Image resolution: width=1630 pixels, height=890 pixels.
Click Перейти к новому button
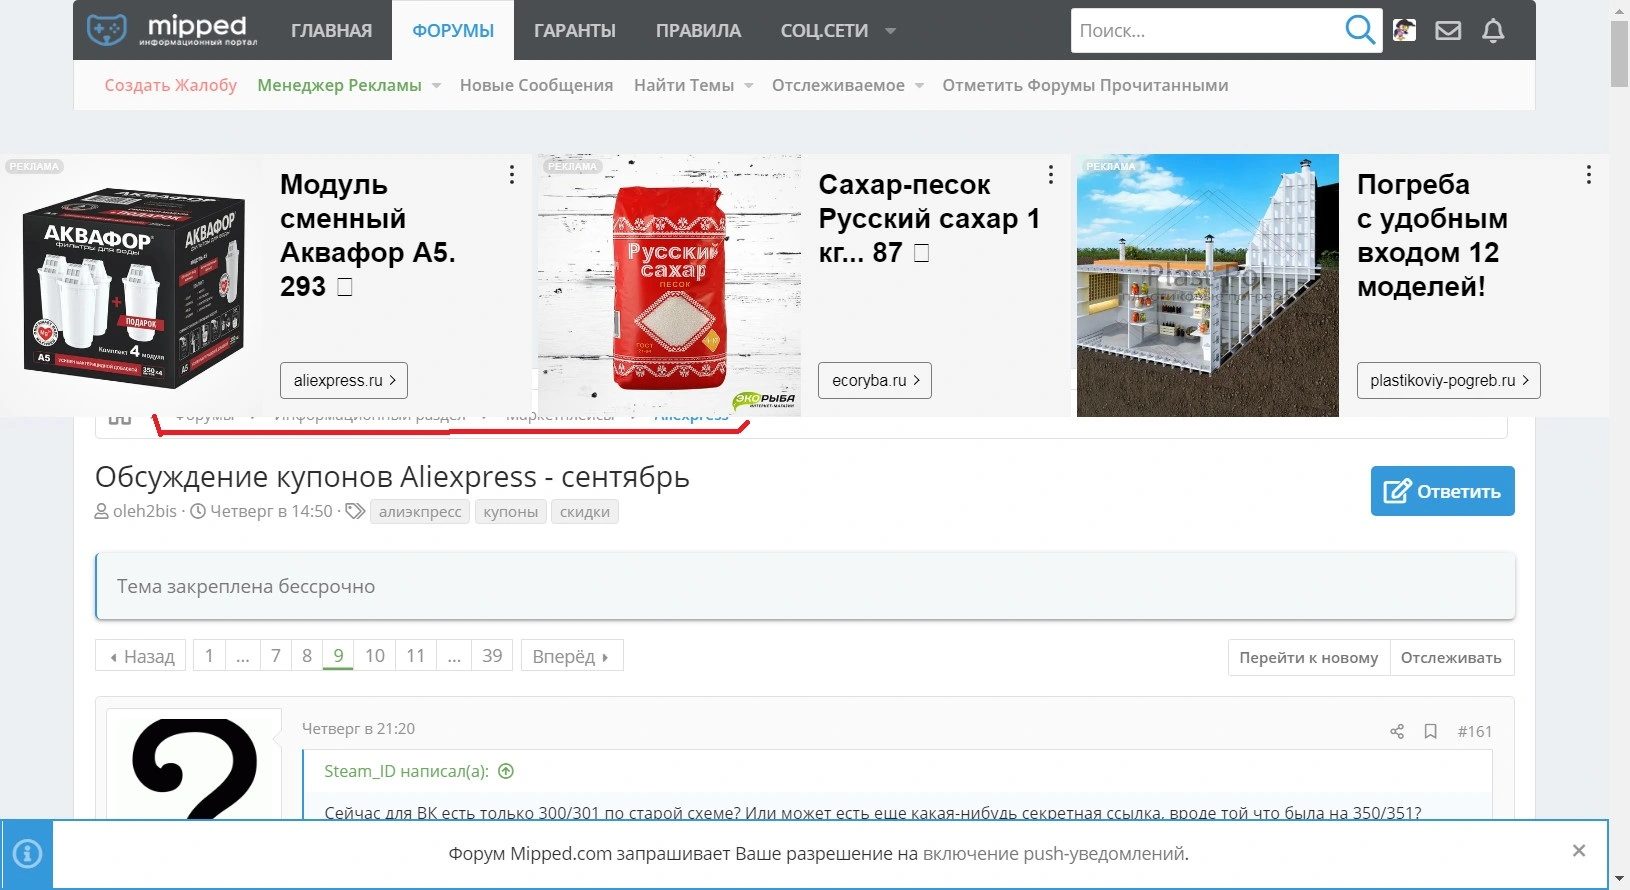pyautogui.click(x=1309, y=657)
